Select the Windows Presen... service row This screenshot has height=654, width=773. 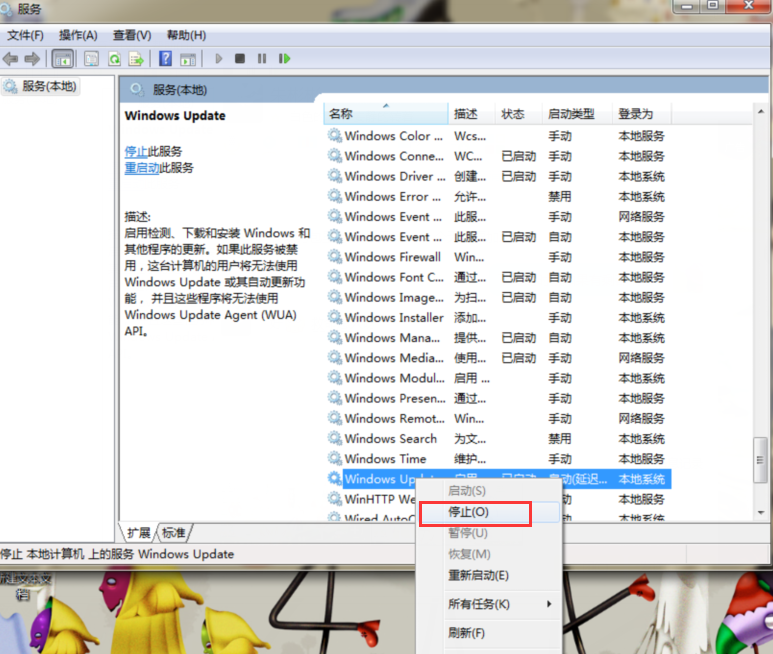point(497,398)
